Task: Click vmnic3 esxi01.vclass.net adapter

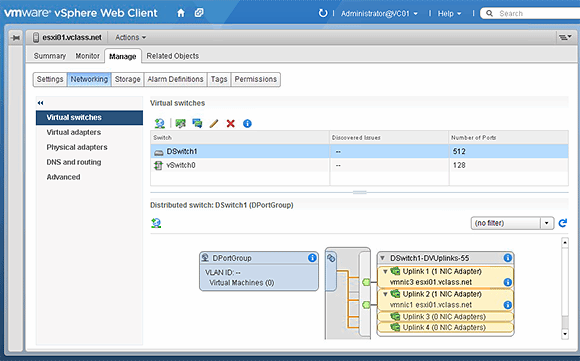Action: 431,282
